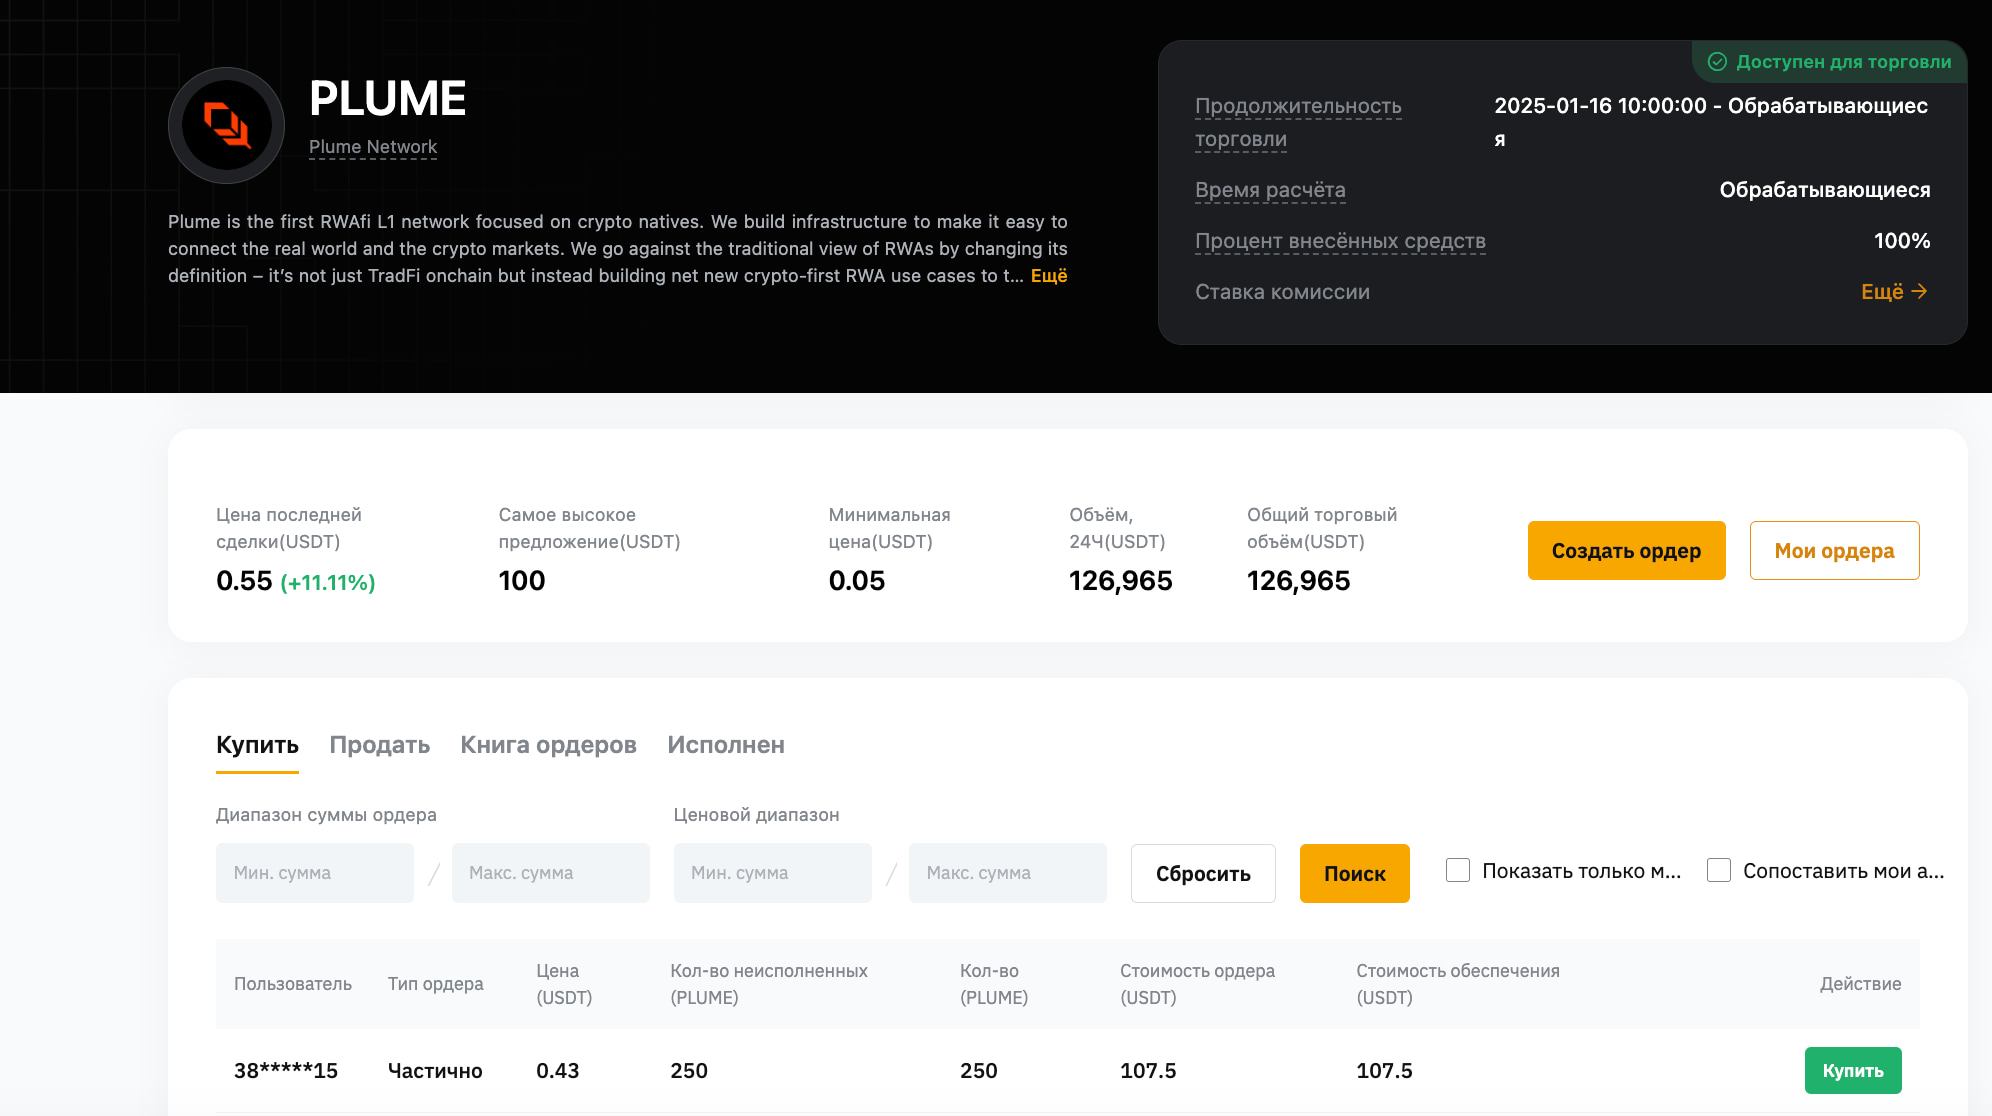Click the PLUME token logo icon
The height and width of the screenshot is (1116, 1992).
(x=226, y=125)
